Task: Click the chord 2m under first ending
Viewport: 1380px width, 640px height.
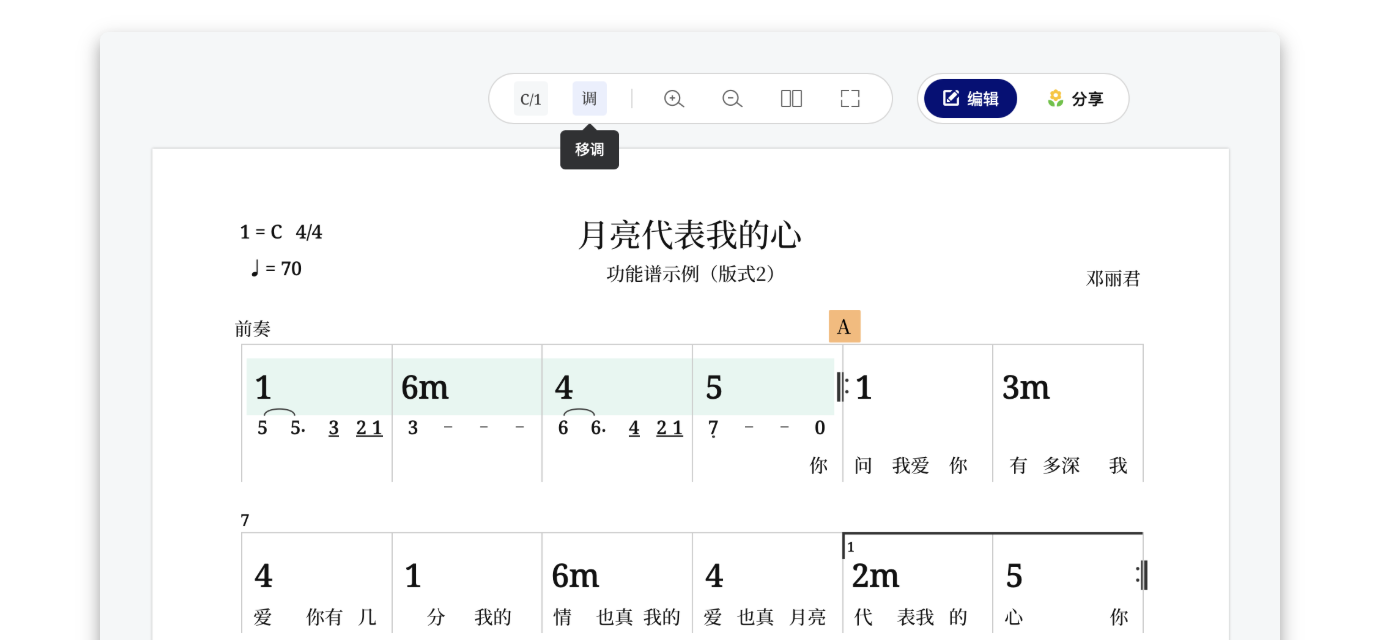Action: point(875,576)
